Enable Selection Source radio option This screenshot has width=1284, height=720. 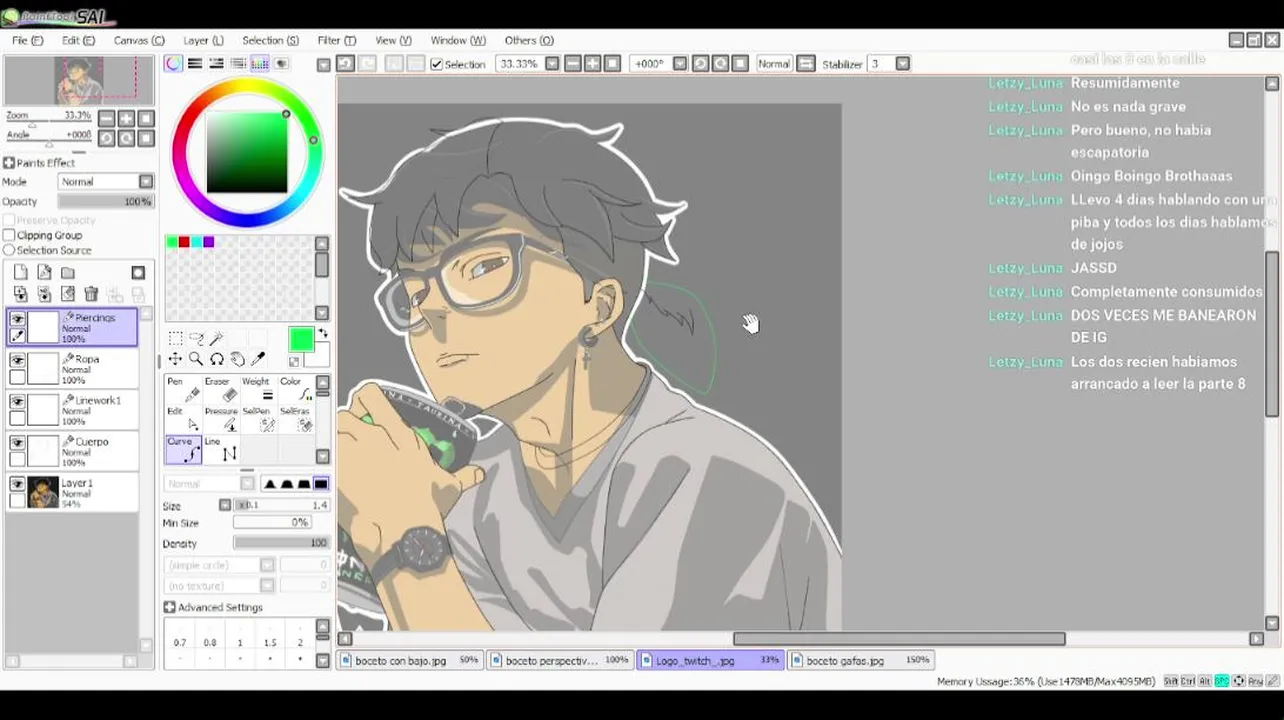point(9,250)
